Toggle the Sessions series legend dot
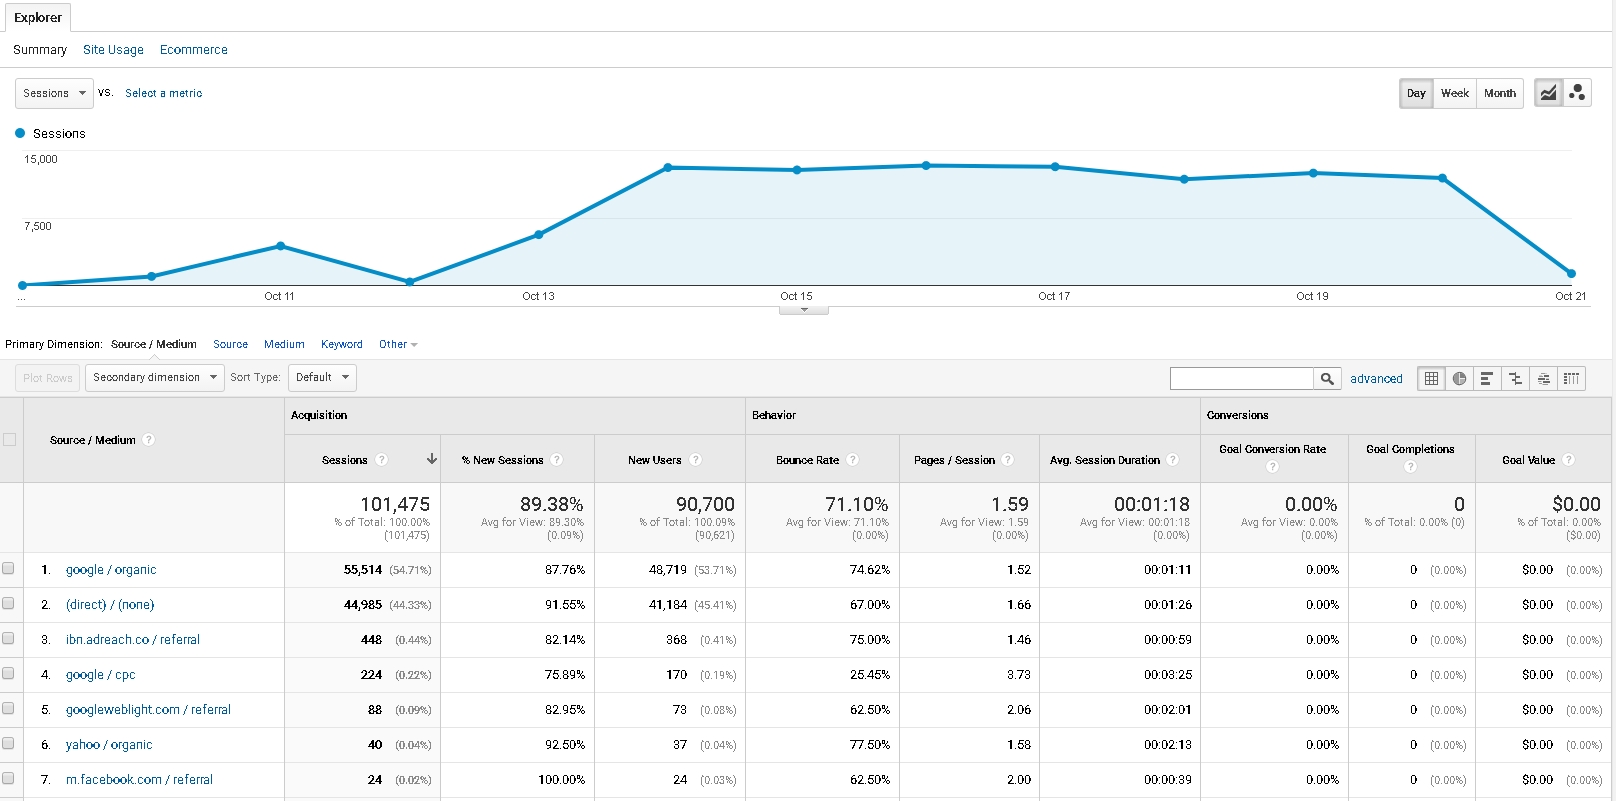 click(x=20, y=133)
